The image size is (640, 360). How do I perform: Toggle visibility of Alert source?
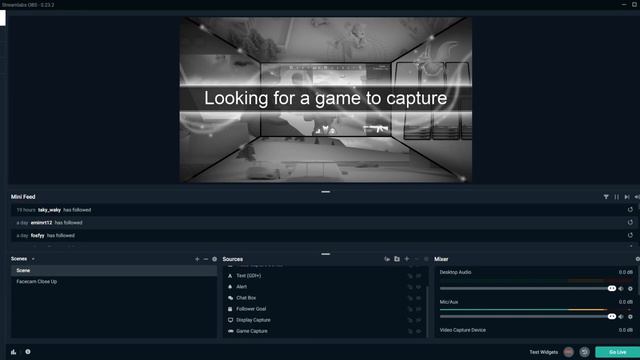pos(419,287)
